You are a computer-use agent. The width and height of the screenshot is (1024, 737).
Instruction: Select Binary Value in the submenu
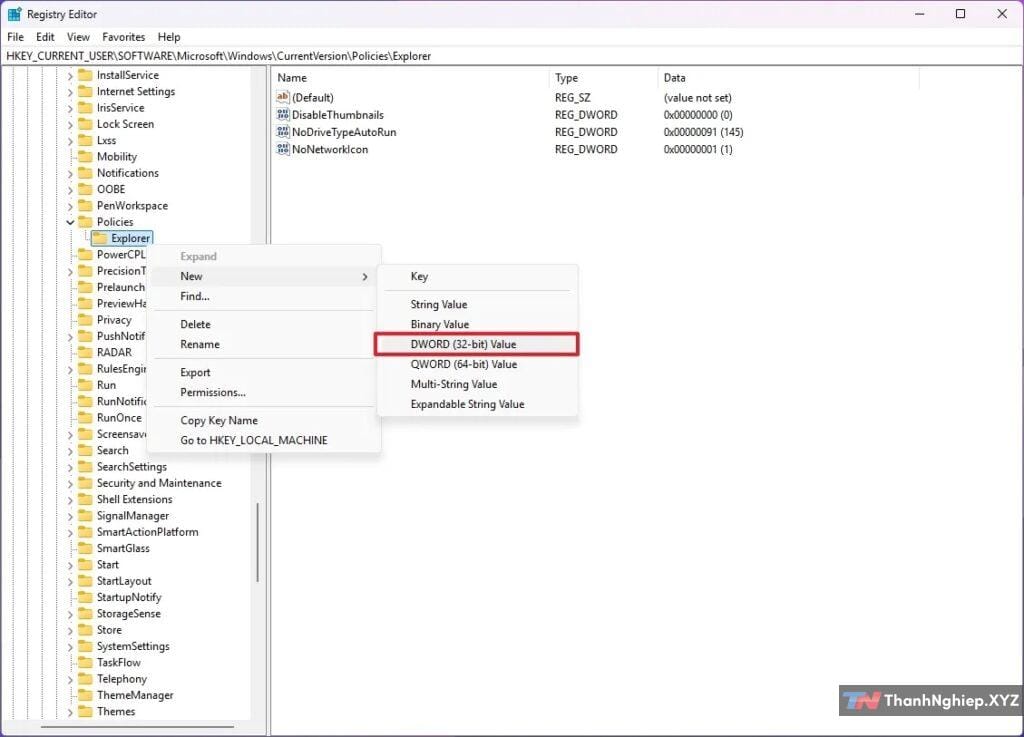[477, 324]
